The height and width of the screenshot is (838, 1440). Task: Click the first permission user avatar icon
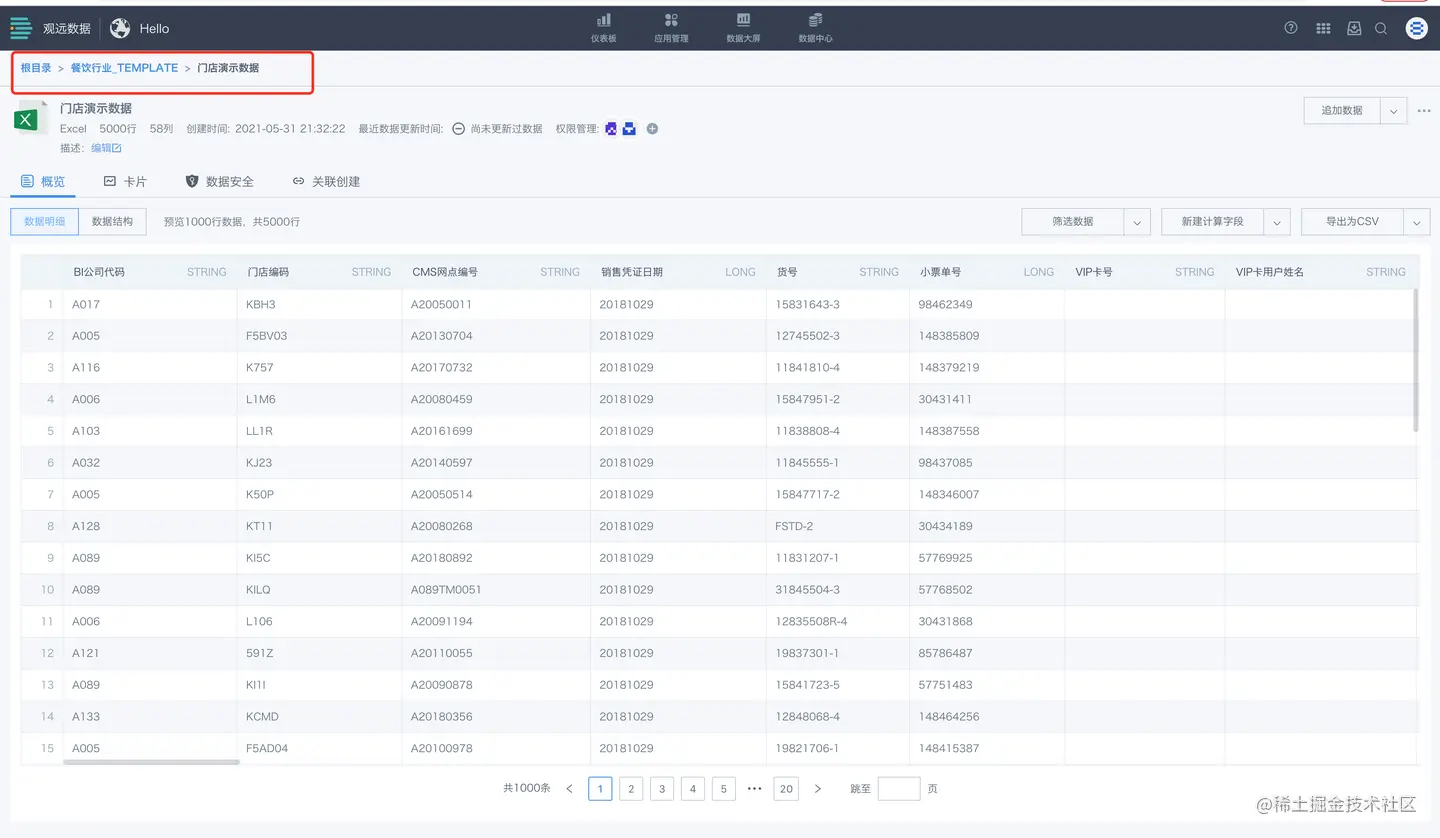611,128
